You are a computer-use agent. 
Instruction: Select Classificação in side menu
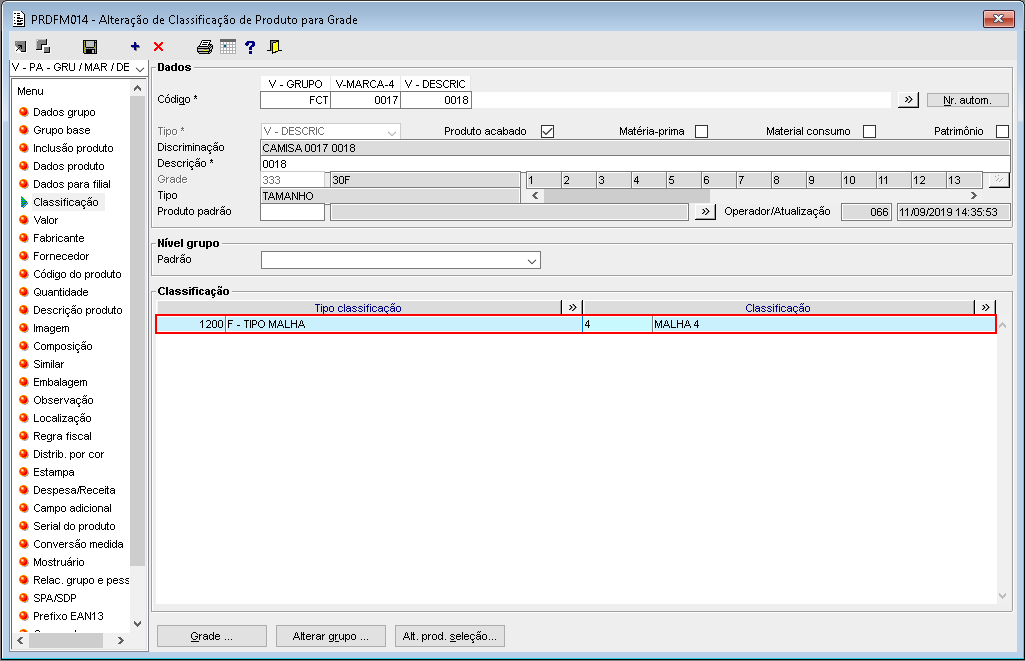point(66,202)
